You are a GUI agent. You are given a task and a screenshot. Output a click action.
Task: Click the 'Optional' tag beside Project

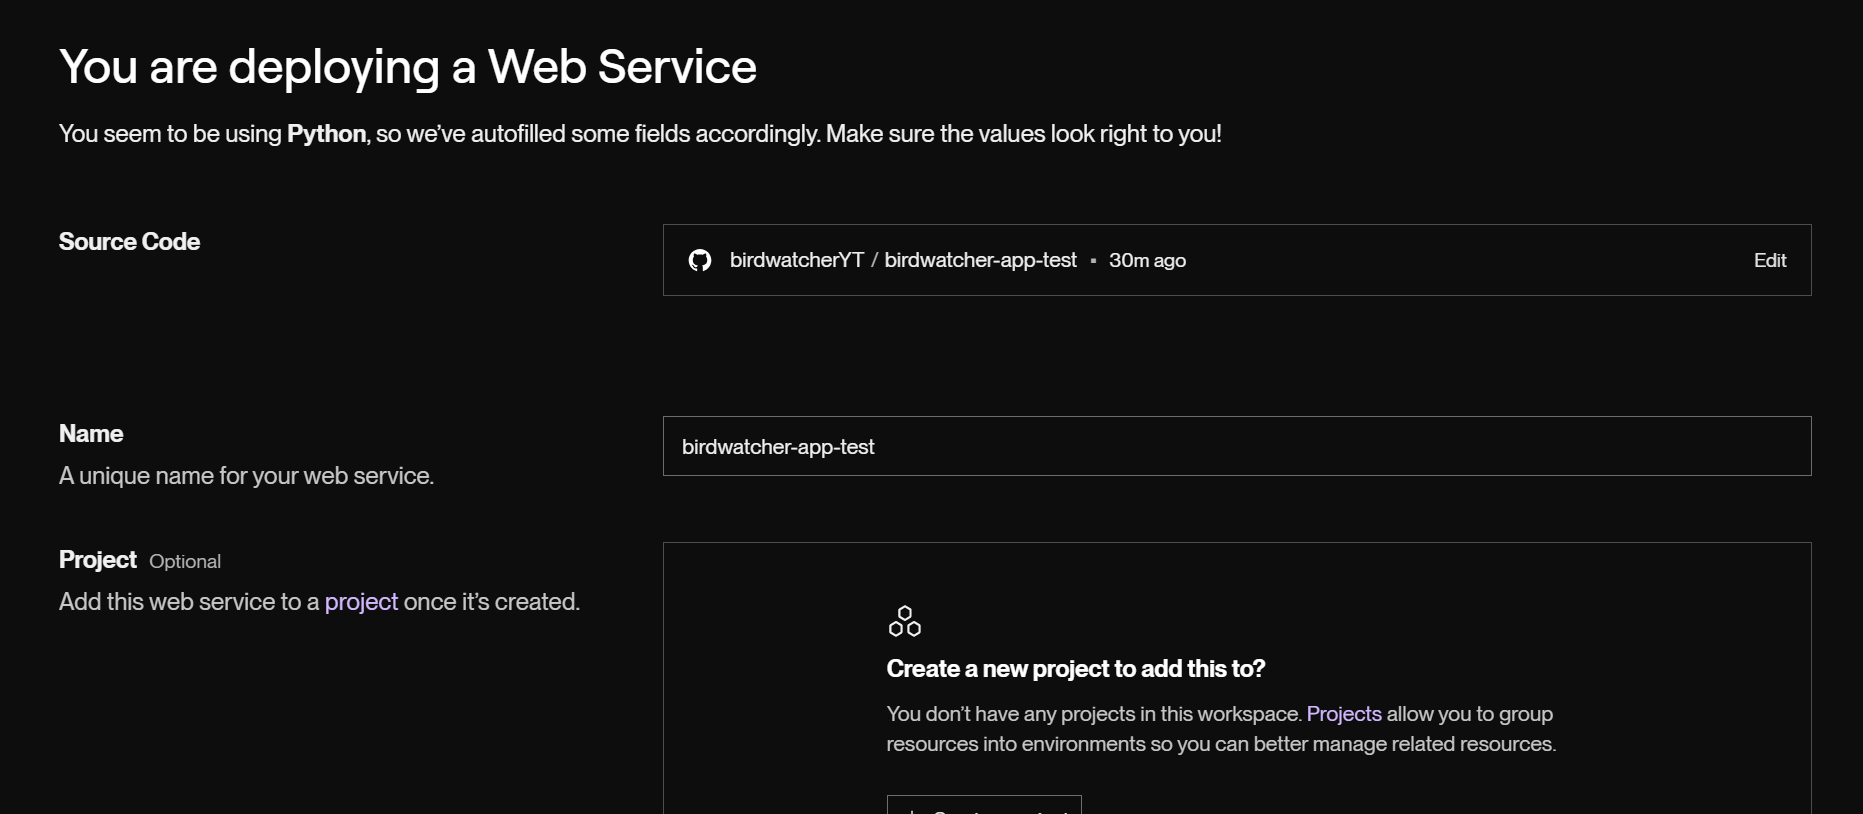pos(185,562)
